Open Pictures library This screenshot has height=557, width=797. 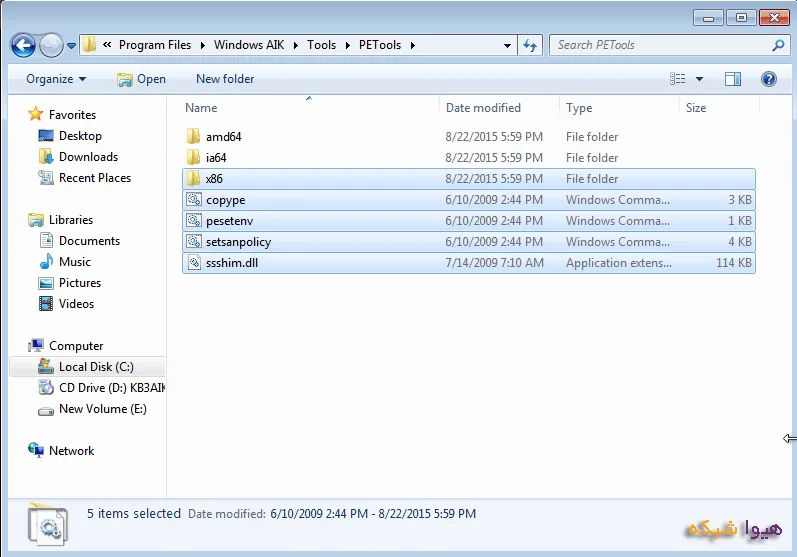click(x=80, y=283)
